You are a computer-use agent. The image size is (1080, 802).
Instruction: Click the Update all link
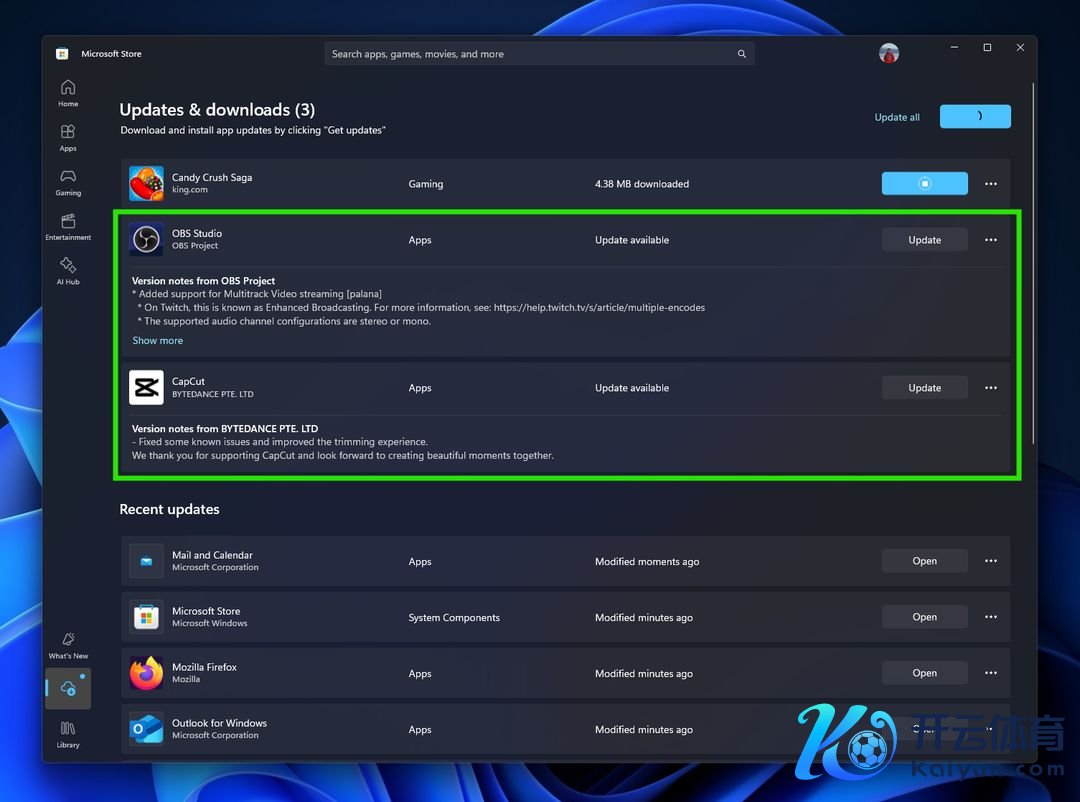click(x=897, y=117)
